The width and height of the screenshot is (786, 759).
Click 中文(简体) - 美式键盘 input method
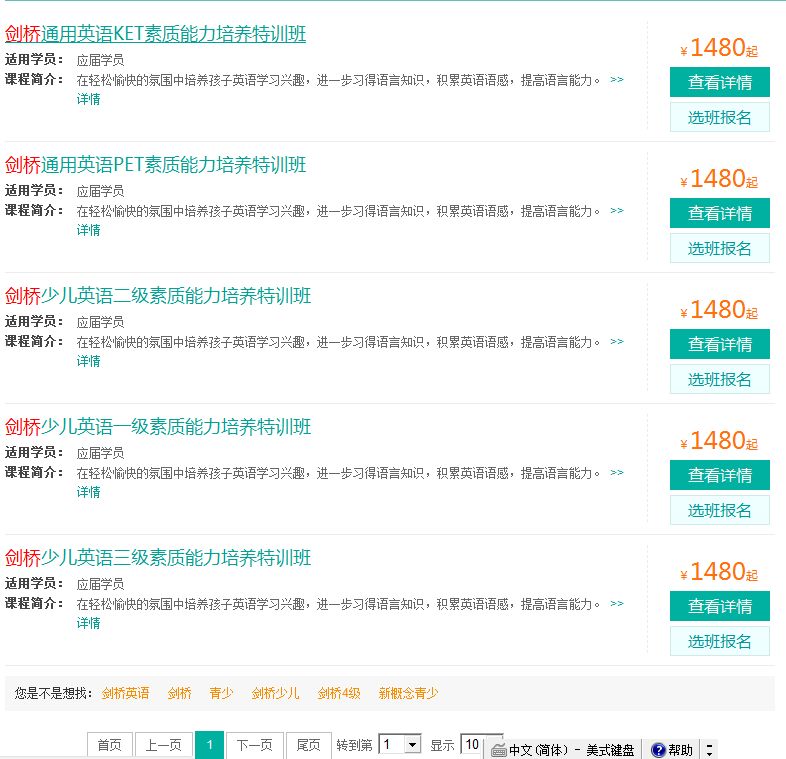pos(571,750)
